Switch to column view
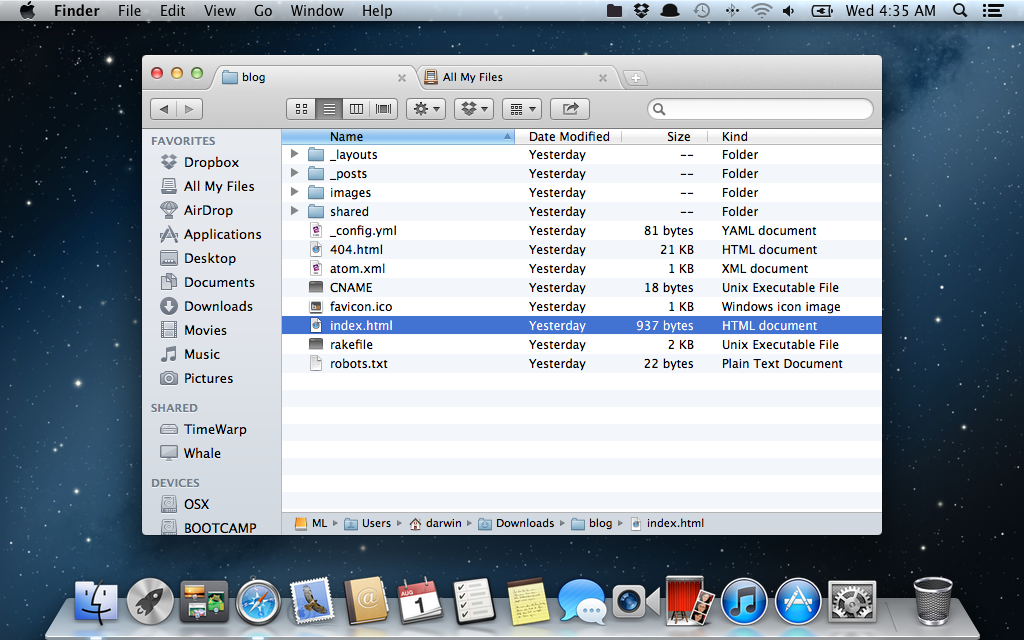1024x640 pixels. point(357,108)
